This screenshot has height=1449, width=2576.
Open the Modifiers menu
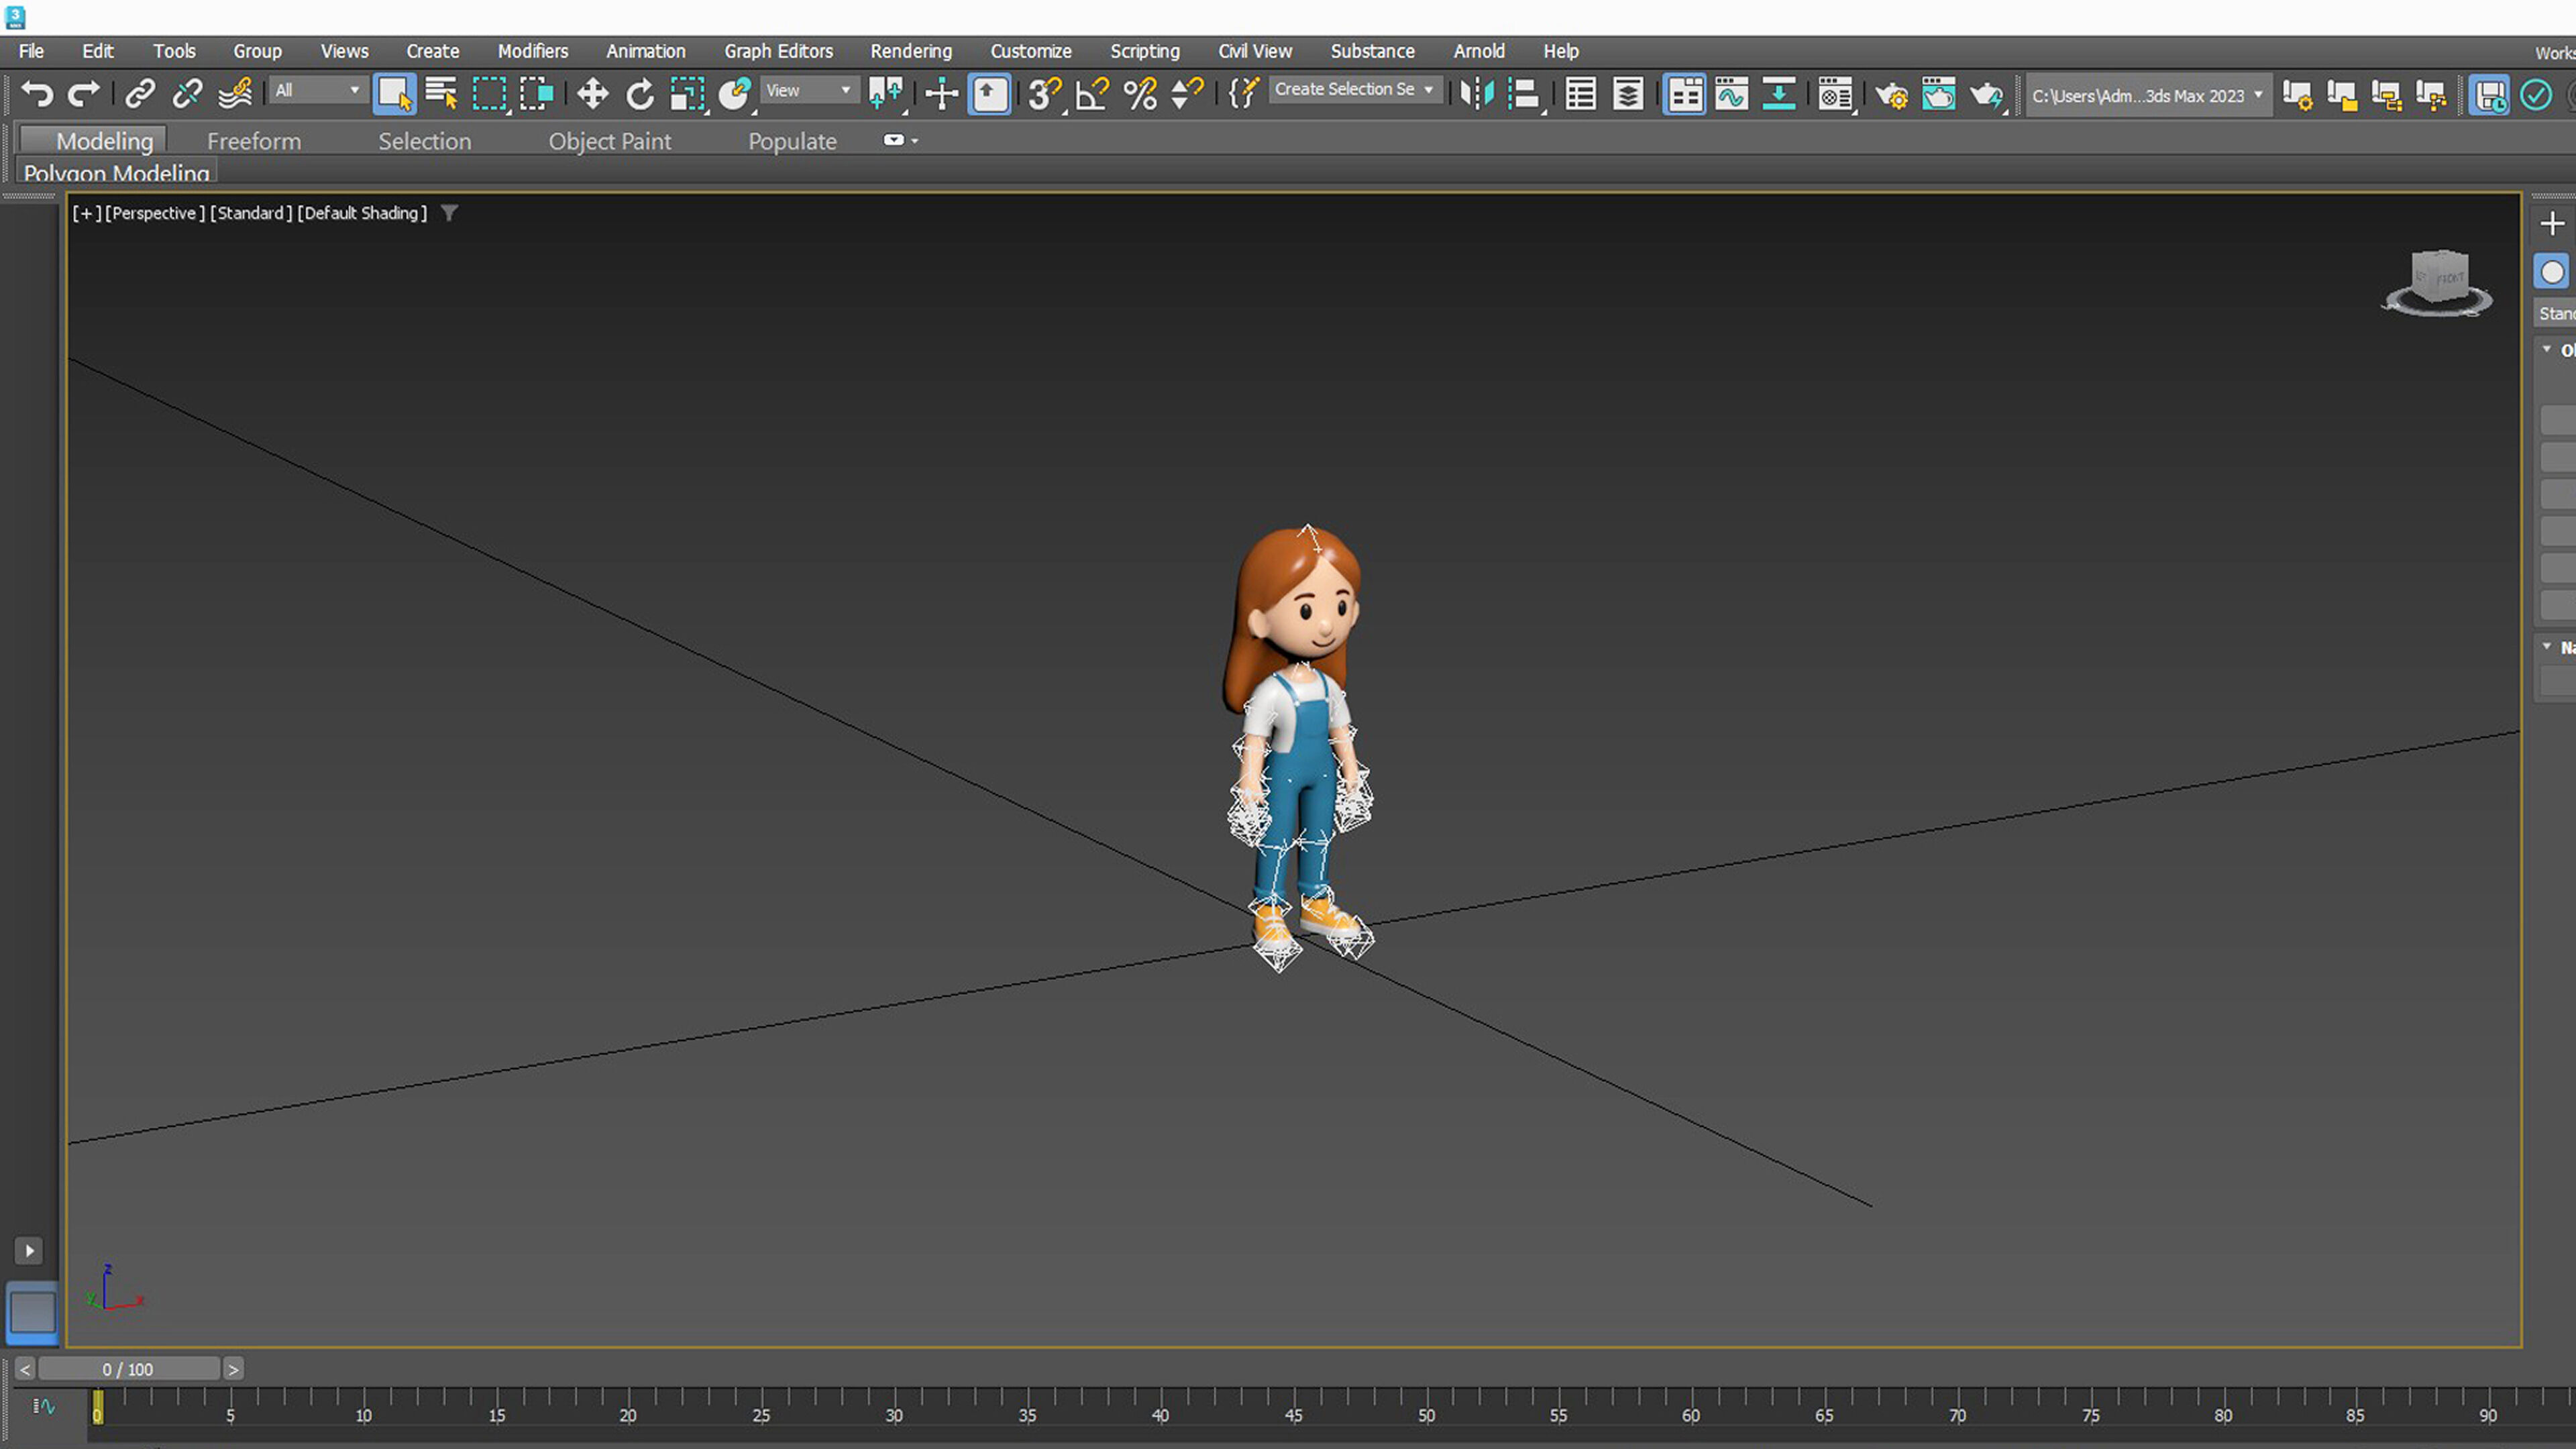pos(533,51)
